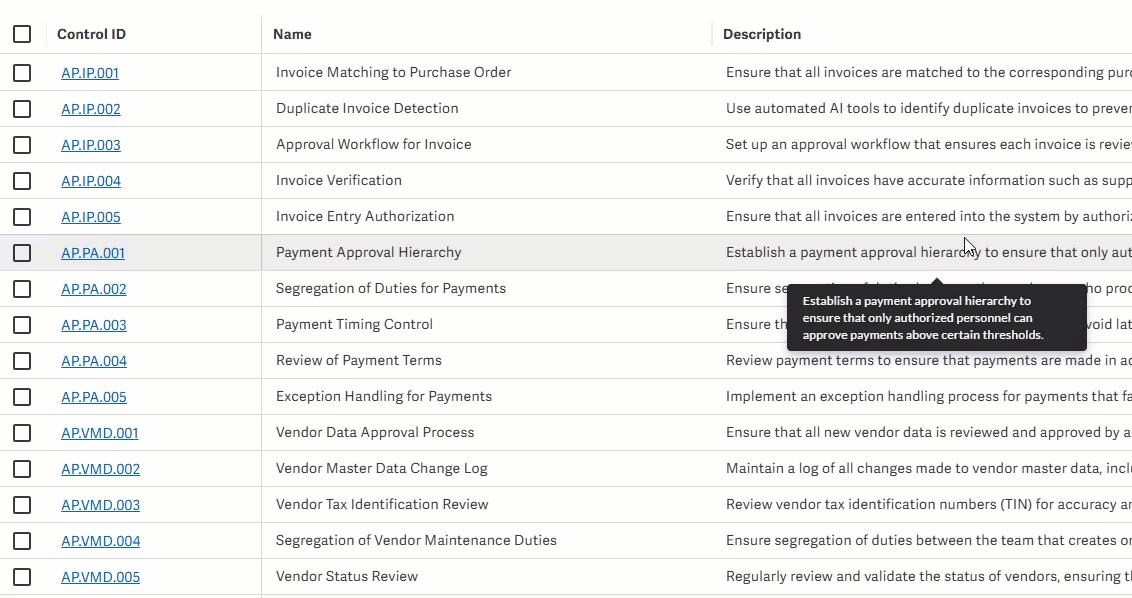
Task: Select 'Invoice Matching to Purchase Order' name cell
Action: [393, 72]
